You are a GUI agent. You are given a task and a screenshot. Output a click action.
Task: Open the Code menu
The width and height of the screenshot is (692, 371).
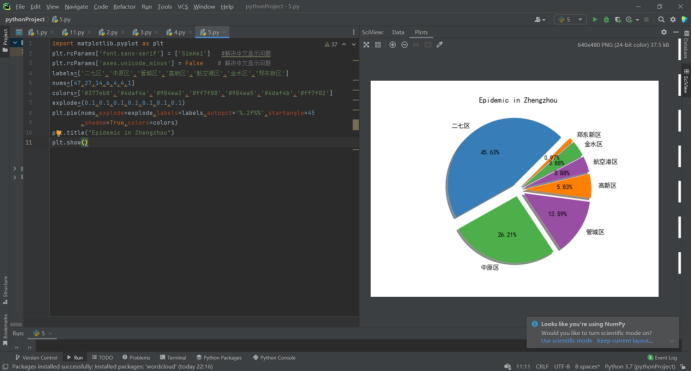101,7
